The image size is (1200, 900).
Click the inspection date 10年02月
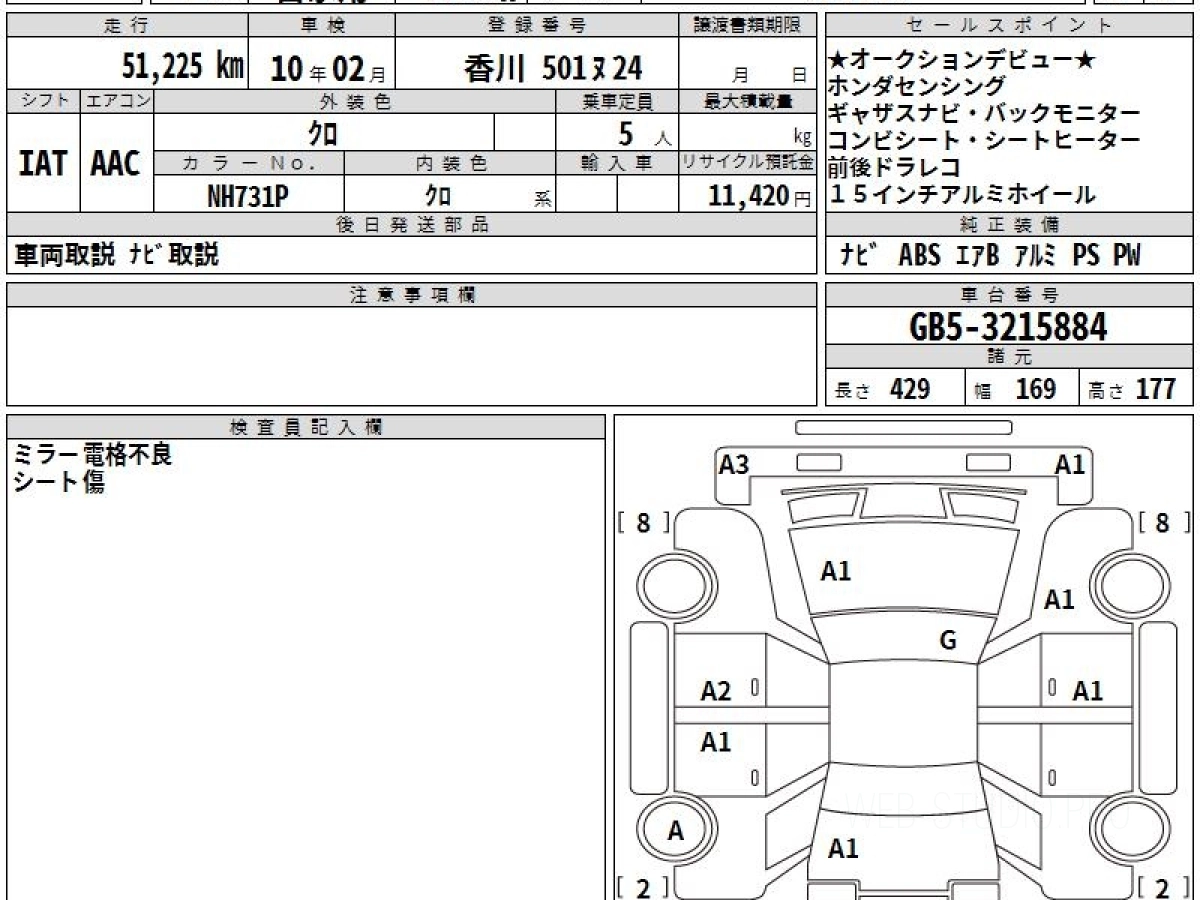click(x=328, y=68)
